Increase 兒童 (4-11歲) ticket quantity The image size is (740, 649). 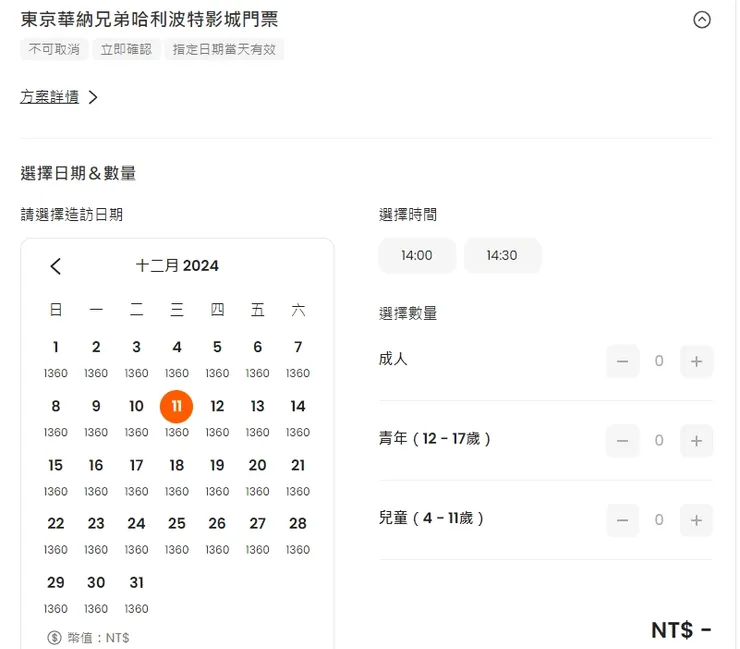click(x=697, y=520)
